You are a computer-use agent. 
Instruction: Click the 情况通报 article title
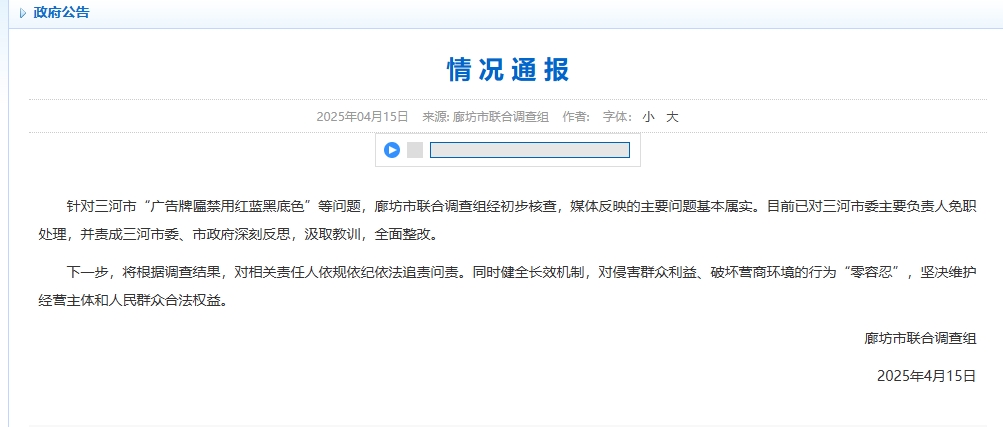[x=507, y=69]
